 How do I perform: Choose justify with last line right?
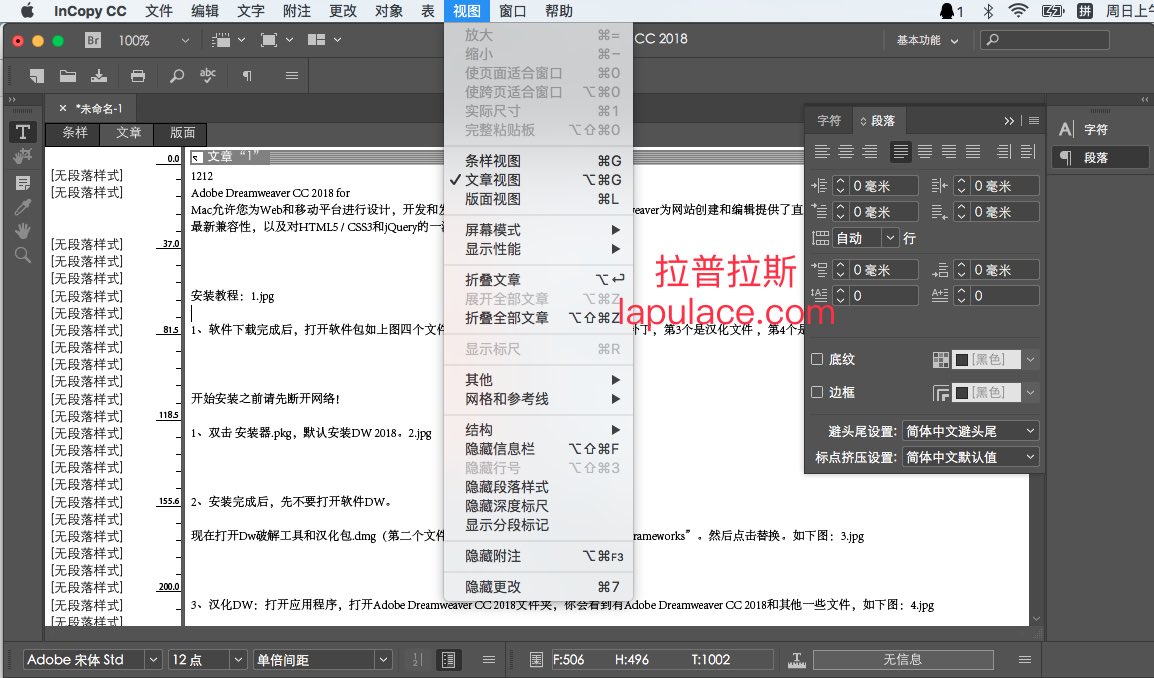click(x=949, y=152)
